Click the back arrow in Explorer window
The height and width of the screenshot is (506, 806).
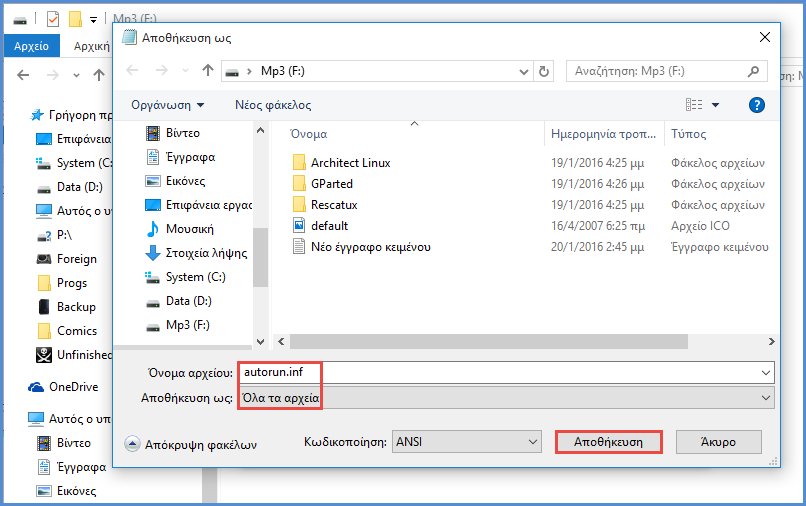click(23, 75)
